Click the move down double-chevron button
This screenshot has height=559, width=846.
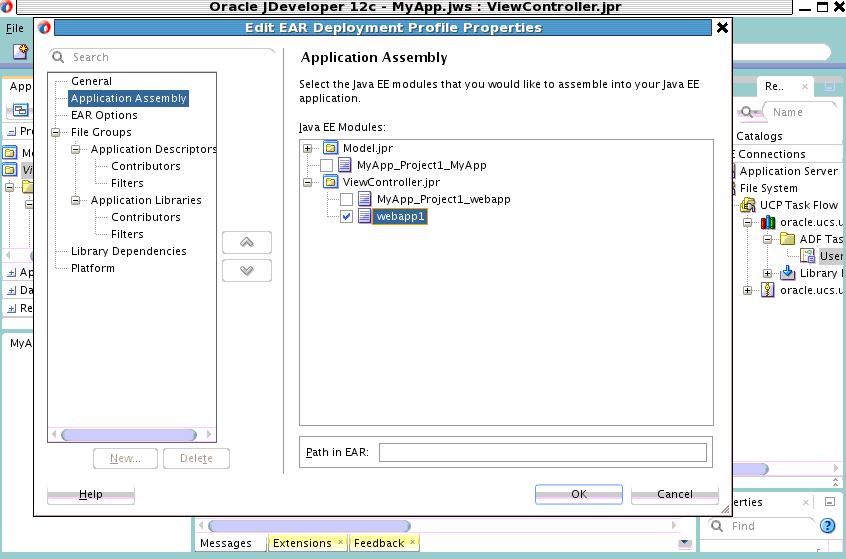247,270
